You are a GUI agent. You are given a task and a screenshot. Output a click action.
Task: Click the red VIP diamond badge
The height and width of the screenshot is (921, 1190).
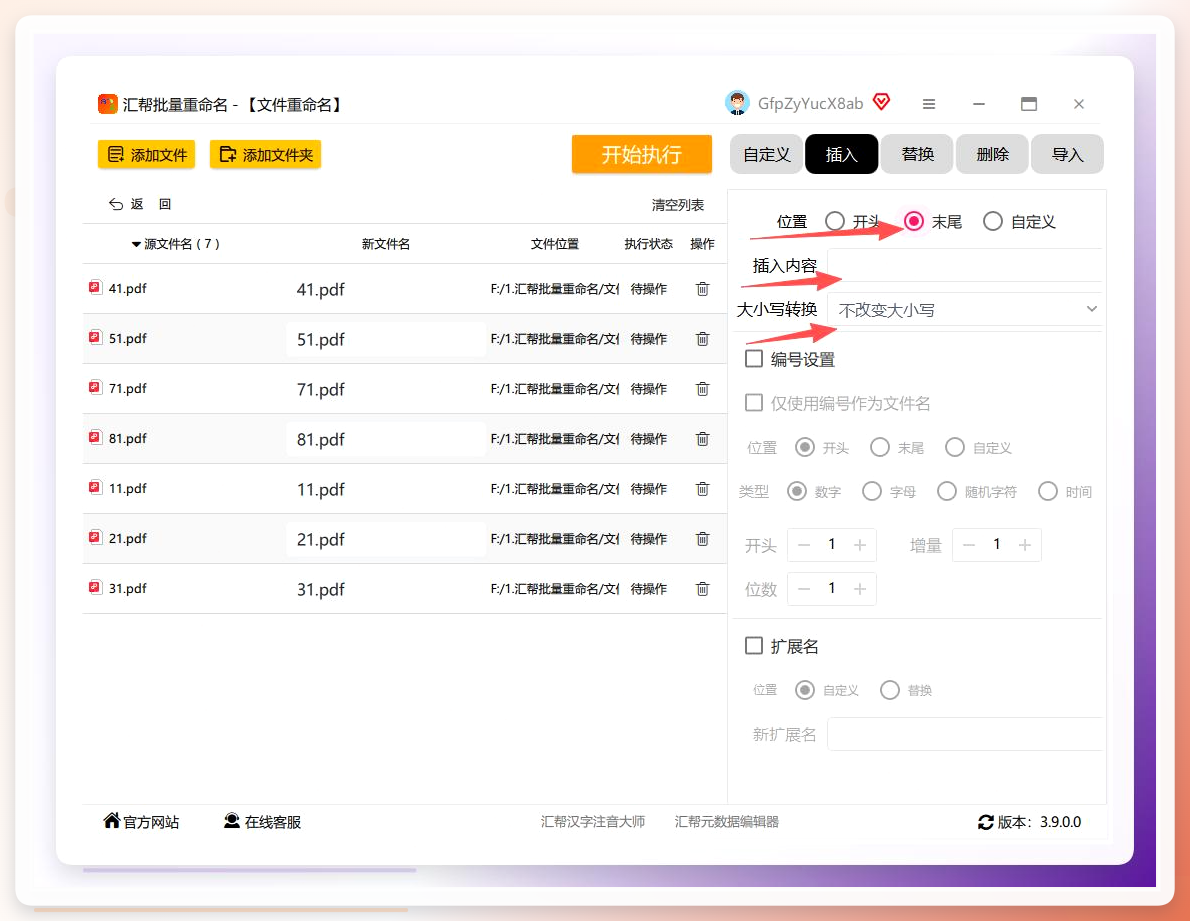pos(881,102)
